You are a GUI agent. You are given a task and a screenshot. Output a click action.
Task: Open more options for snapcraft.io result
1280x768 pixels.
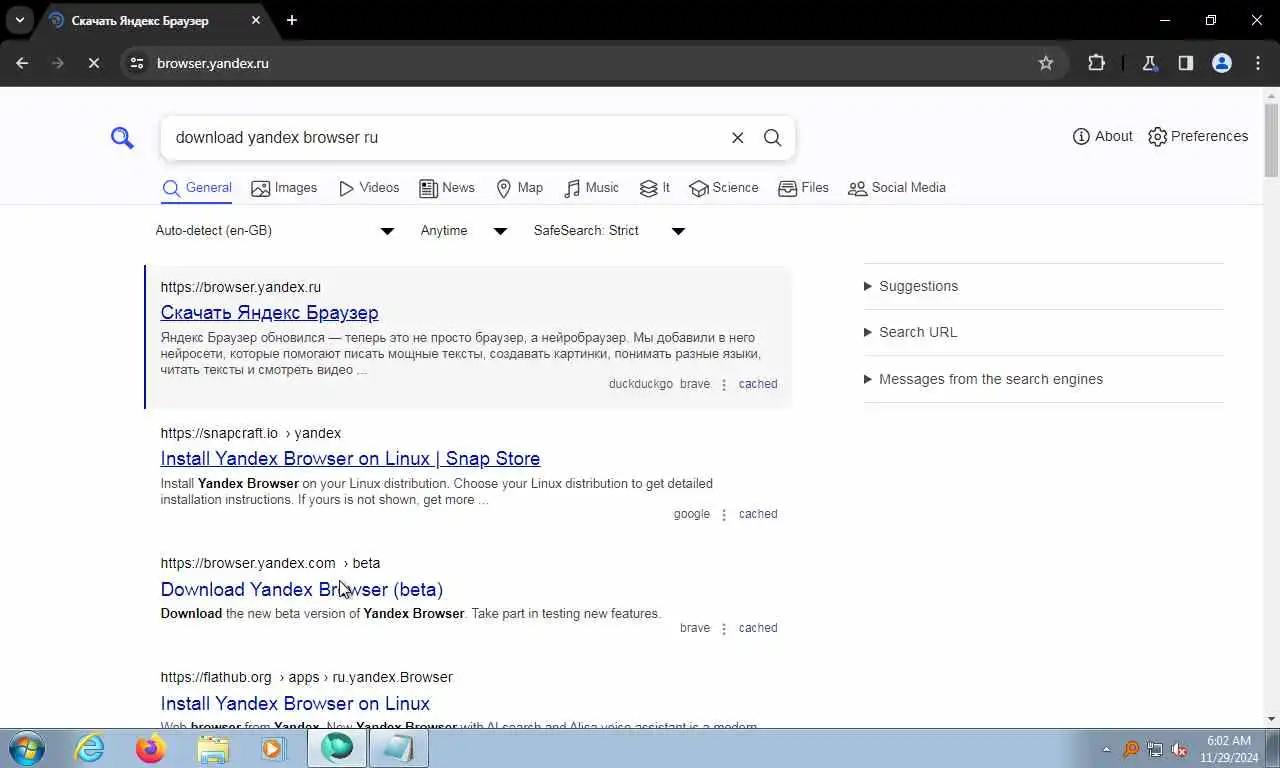coord(724,515)
